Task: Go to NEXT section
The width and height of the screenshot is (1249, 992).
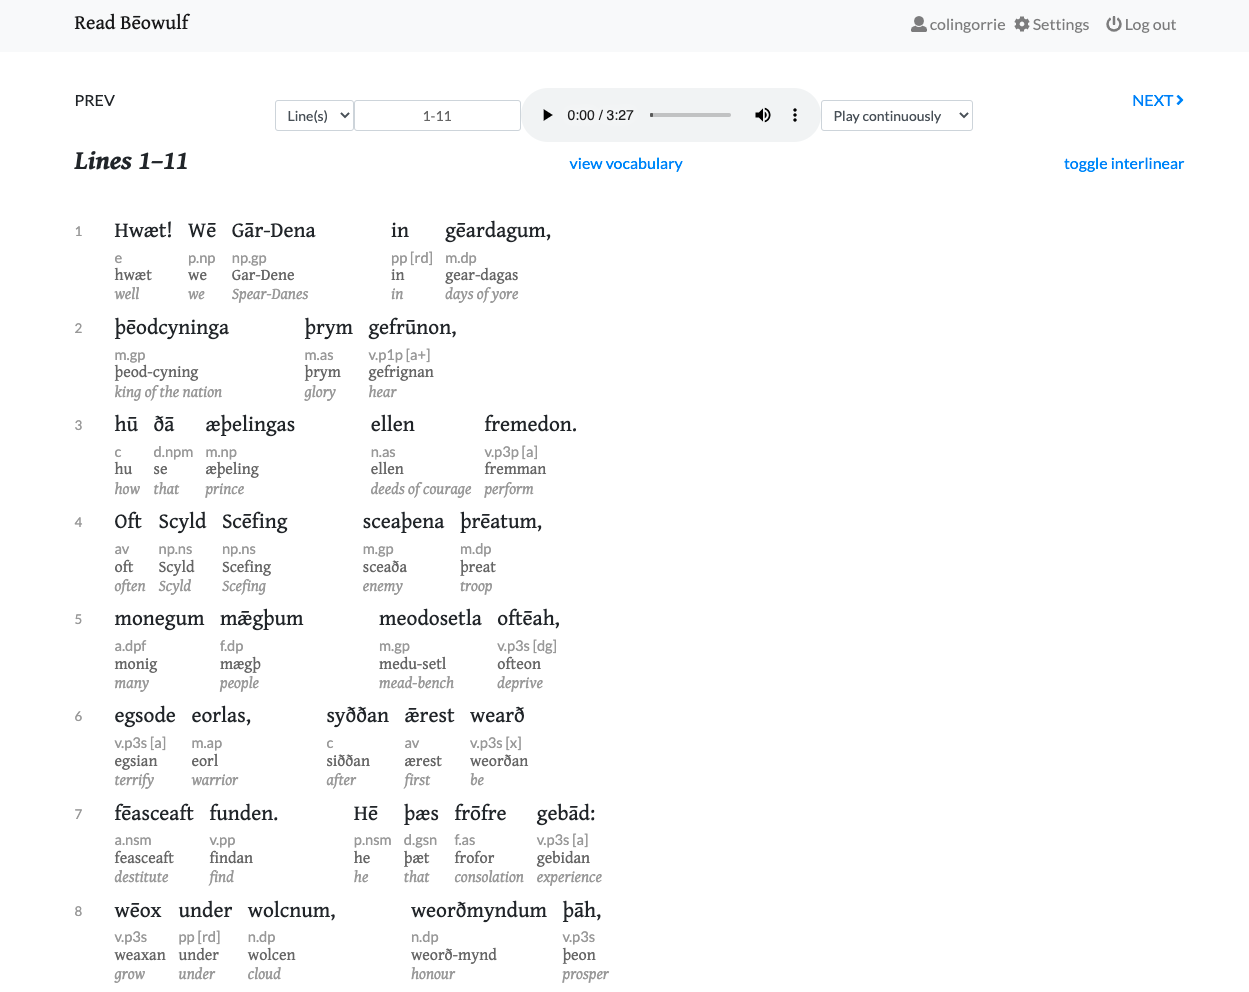Action: [1158, 100]
